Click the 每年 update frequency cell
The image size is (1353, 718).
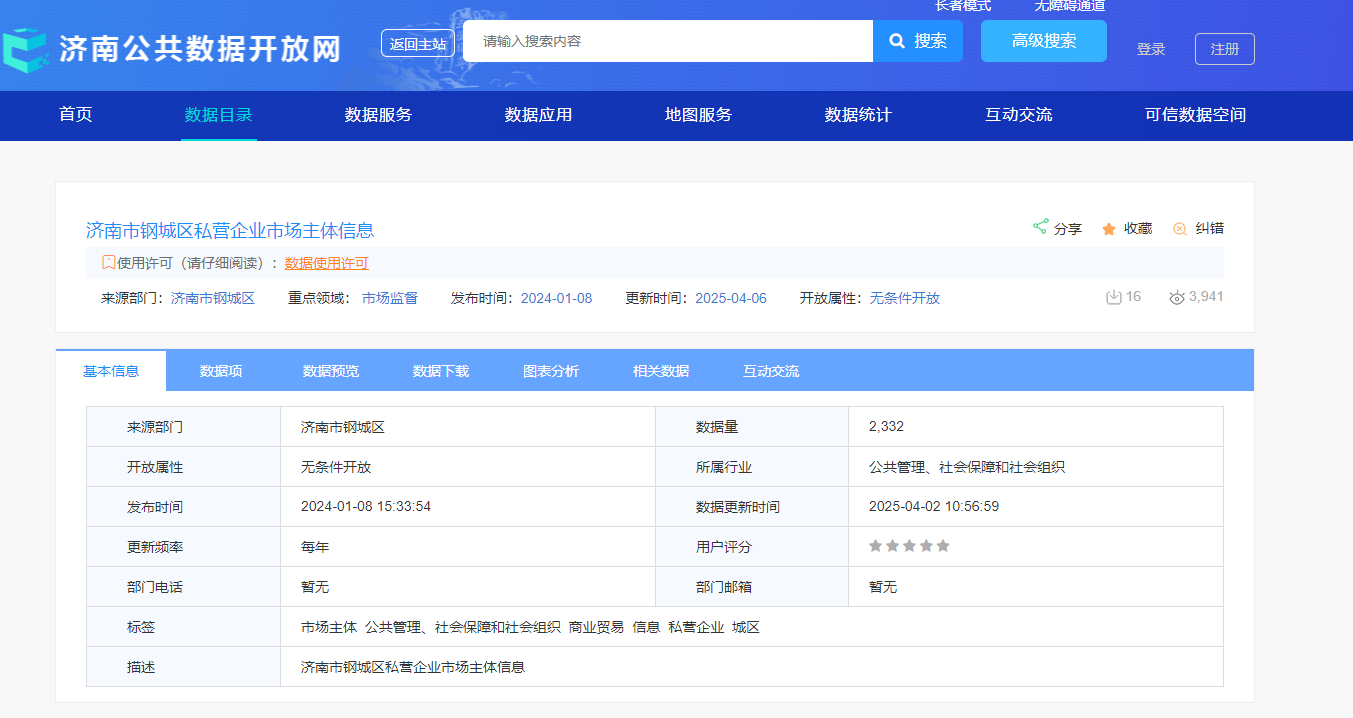tap(315, 547)
